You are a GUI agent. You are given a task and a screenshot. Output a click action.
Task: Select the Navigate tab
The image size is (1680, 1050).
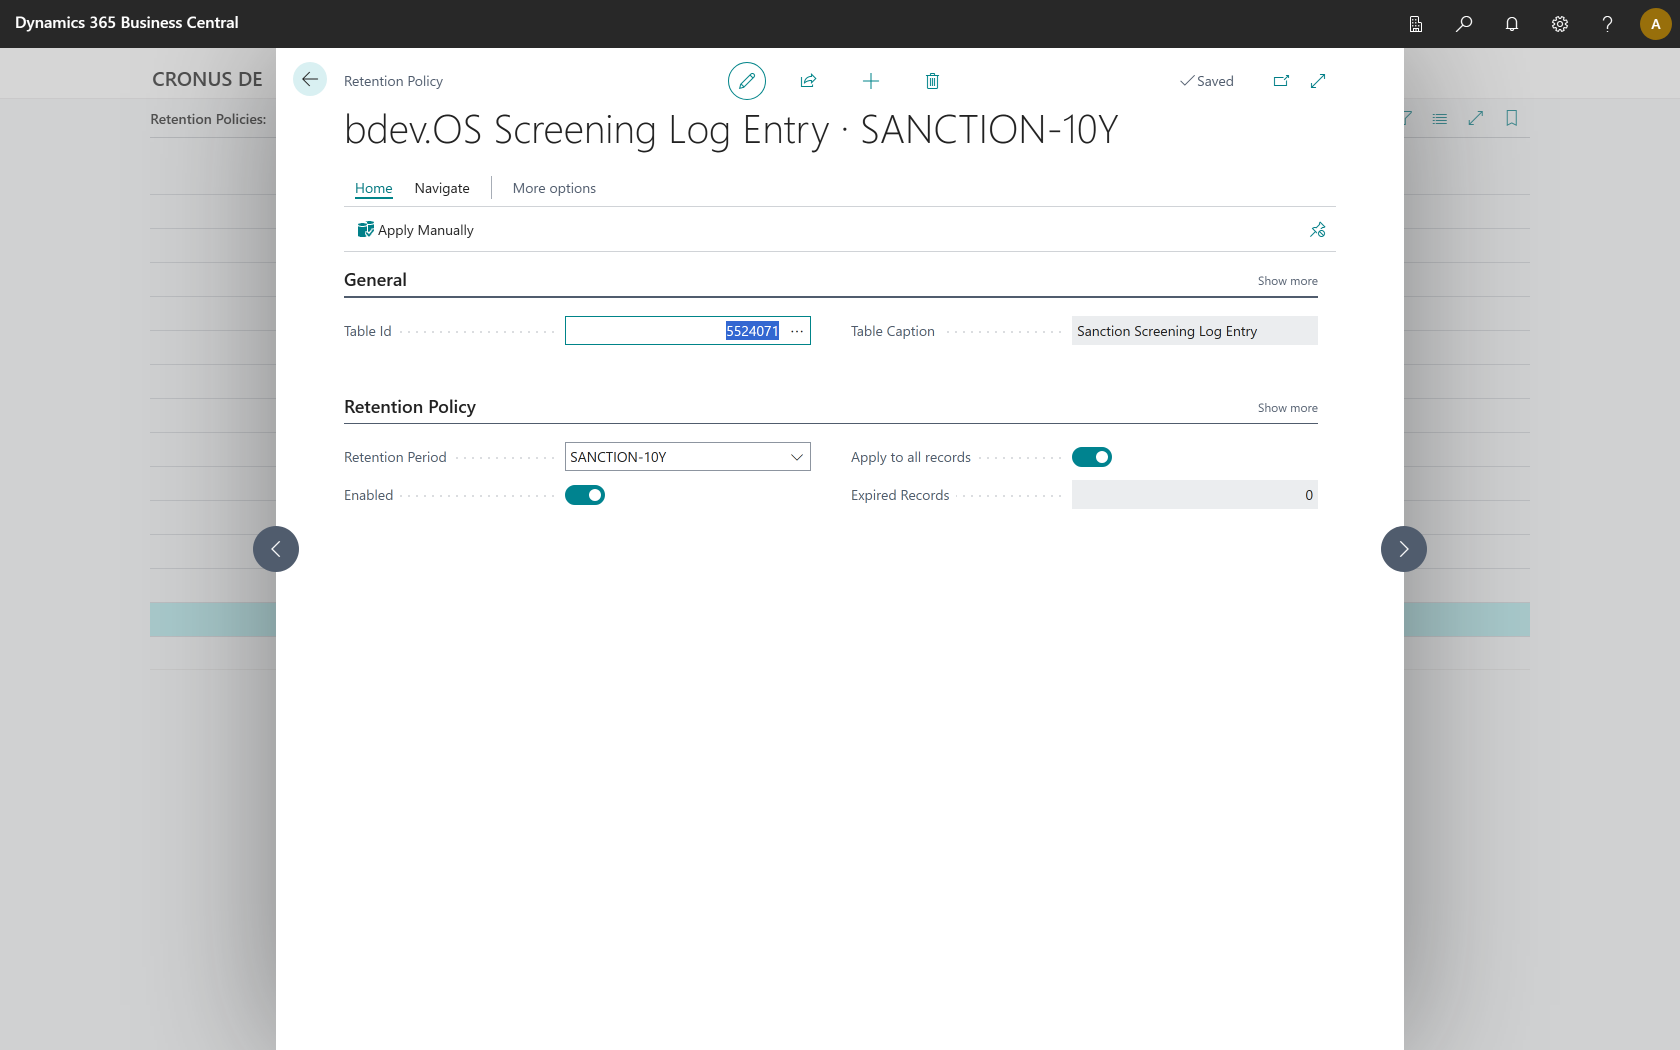click(x=442, y=188)
